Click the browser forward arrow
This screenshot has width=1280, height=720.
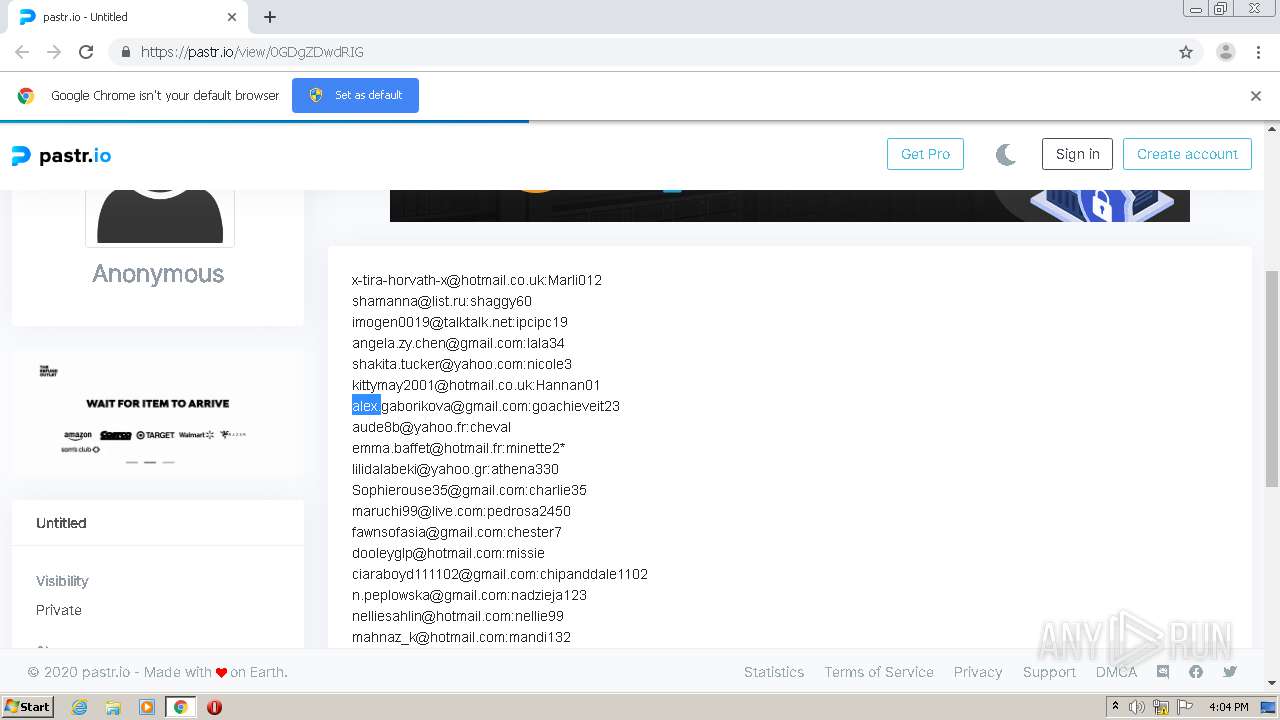point(54,52)
